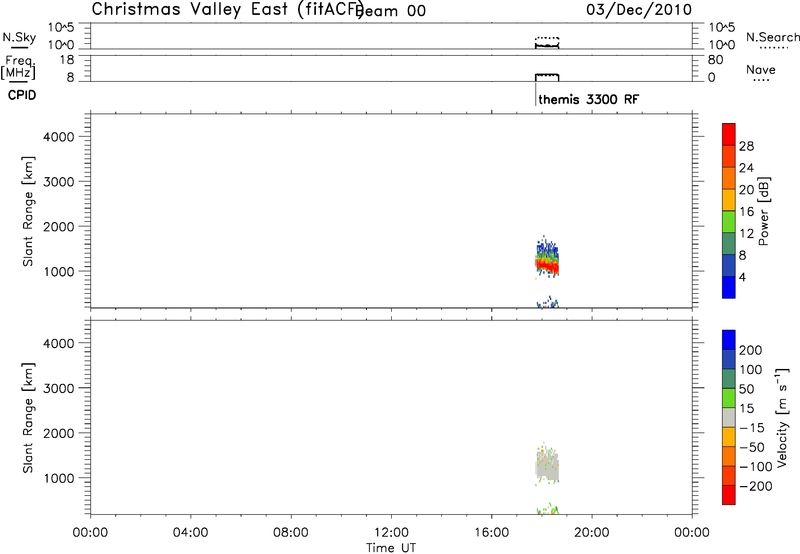Select the 03/Dec/2010 date text

tap(639, 10)
